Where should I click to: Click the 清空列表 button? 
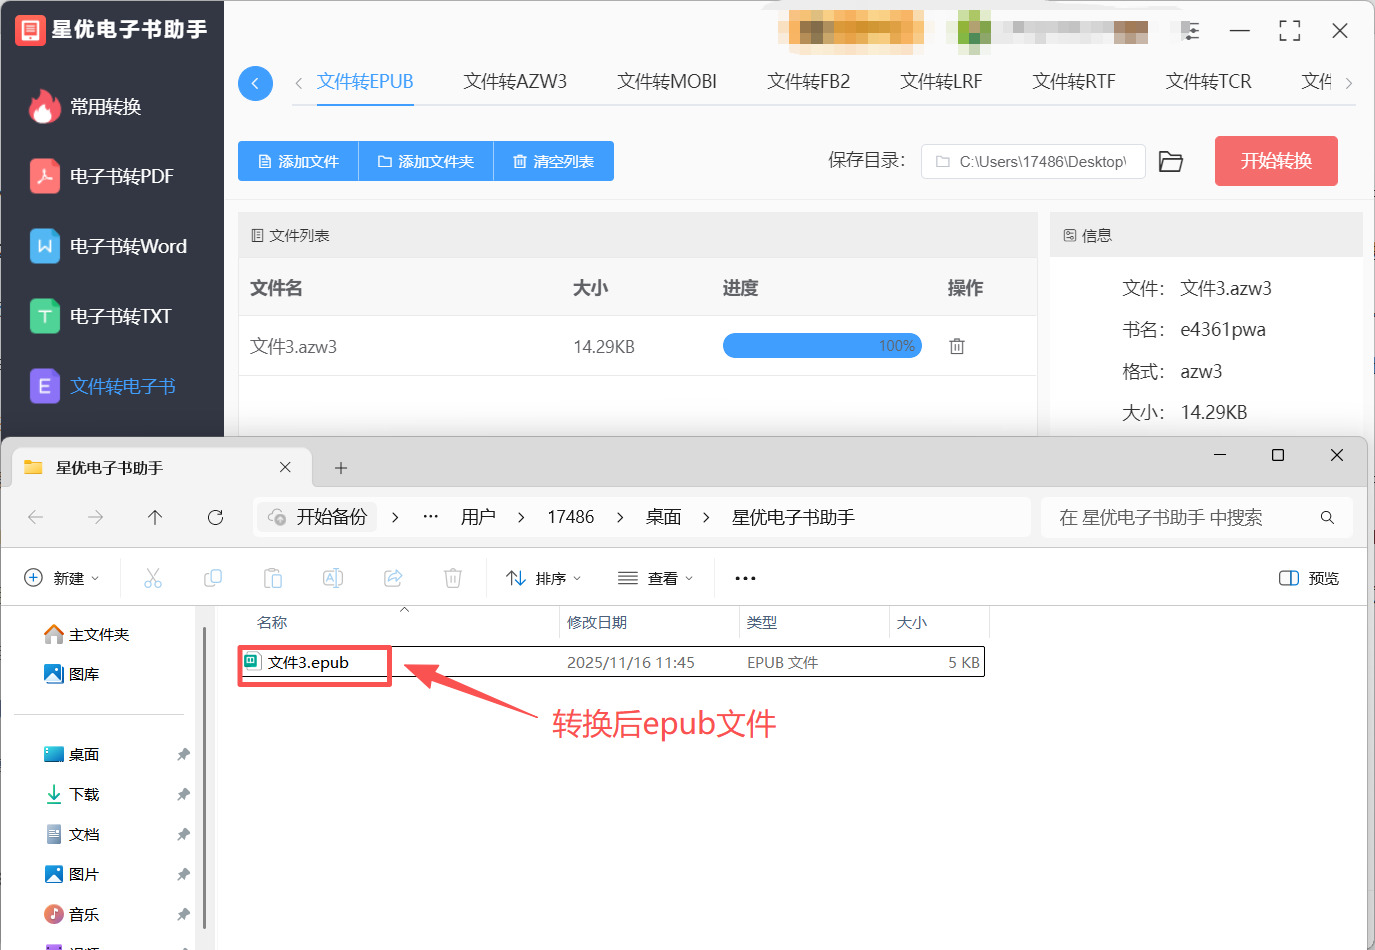coord(554,161)
